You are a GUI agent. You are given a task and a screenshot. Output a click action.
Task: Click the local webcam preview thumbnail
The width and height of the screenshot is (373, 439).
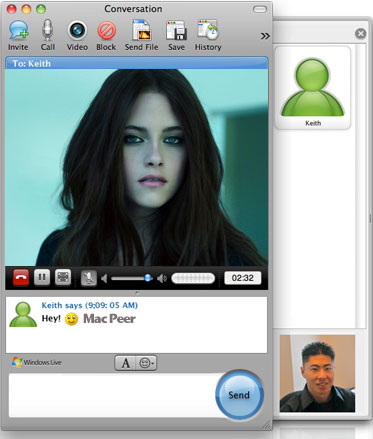click(x=317, y=373)
